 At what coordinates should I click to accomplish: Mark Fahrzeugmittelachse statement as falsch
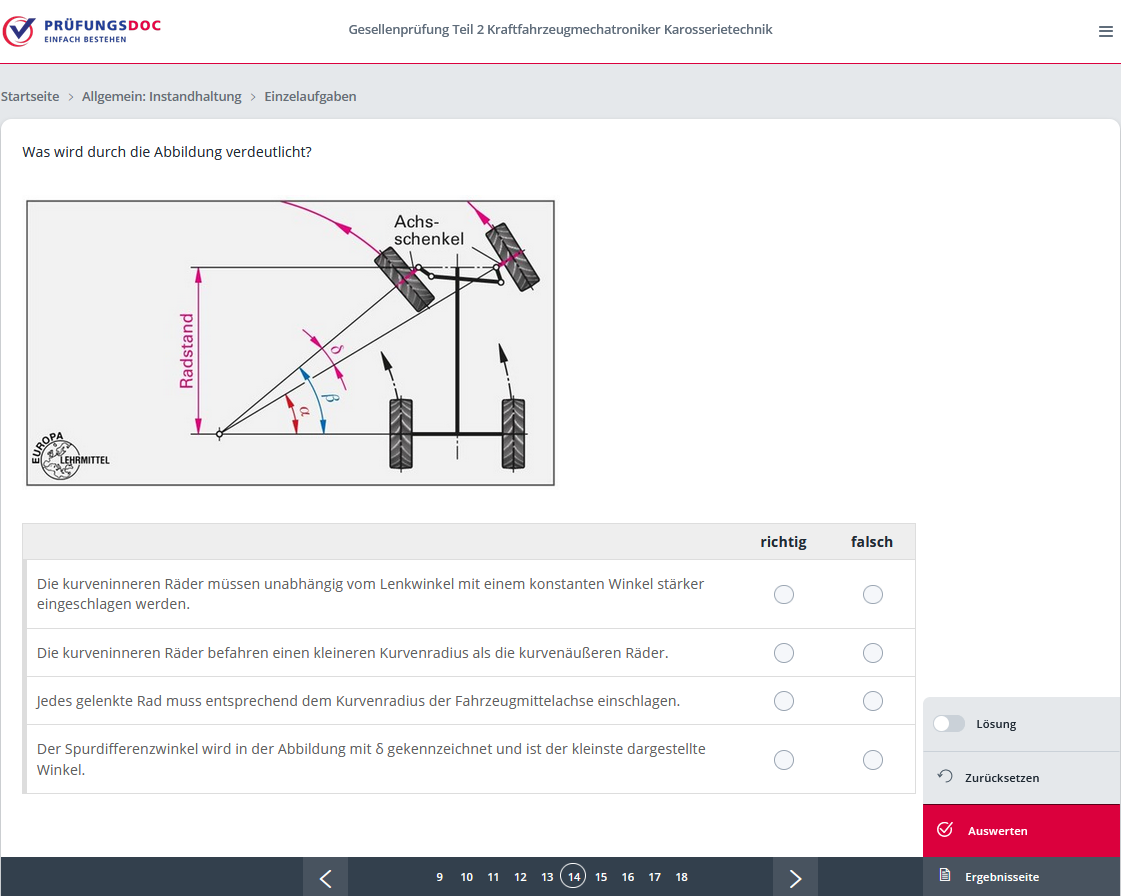coord(873,701)
